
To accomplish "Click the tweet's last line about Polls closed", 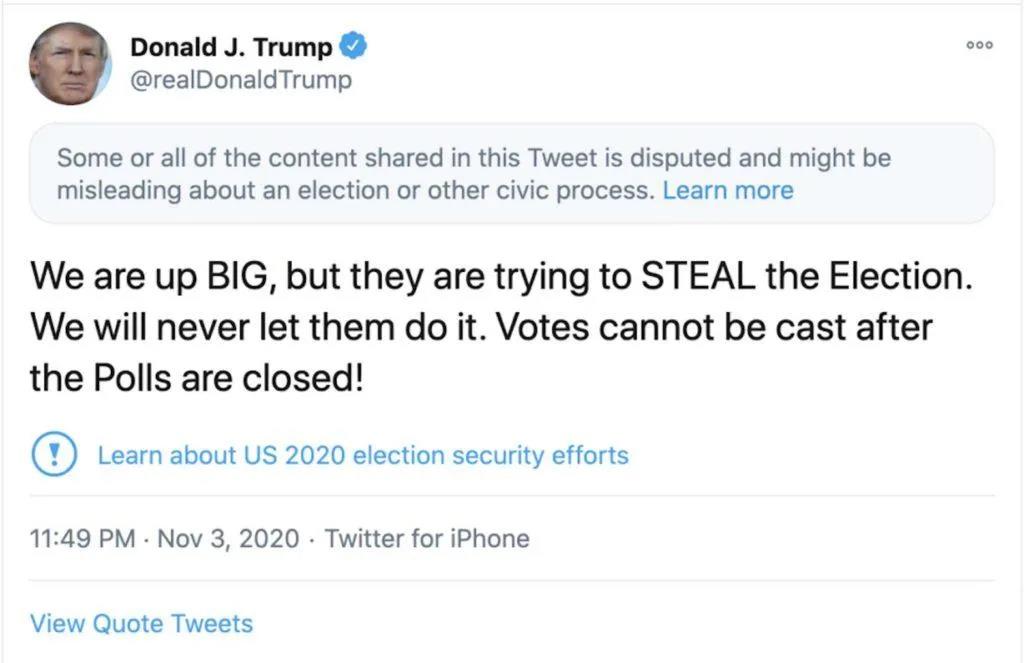I will tap(195, 380).
